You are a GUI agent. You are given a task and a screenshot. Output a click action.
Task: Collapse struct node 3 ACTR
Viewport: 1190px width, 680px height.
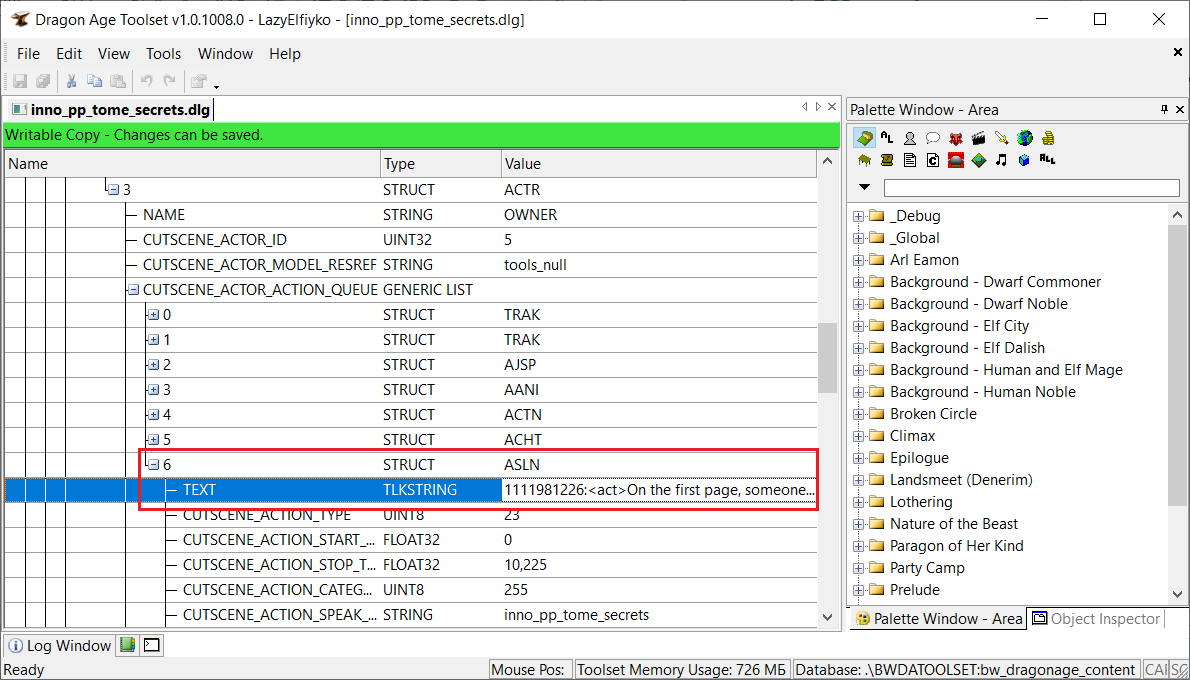[113, 190]
